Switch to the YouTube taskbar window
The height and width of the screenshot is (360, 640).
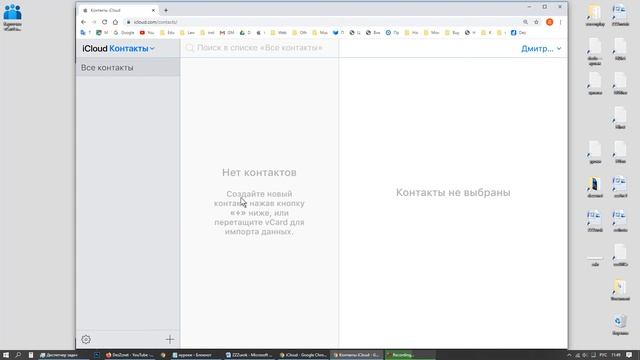130,355
